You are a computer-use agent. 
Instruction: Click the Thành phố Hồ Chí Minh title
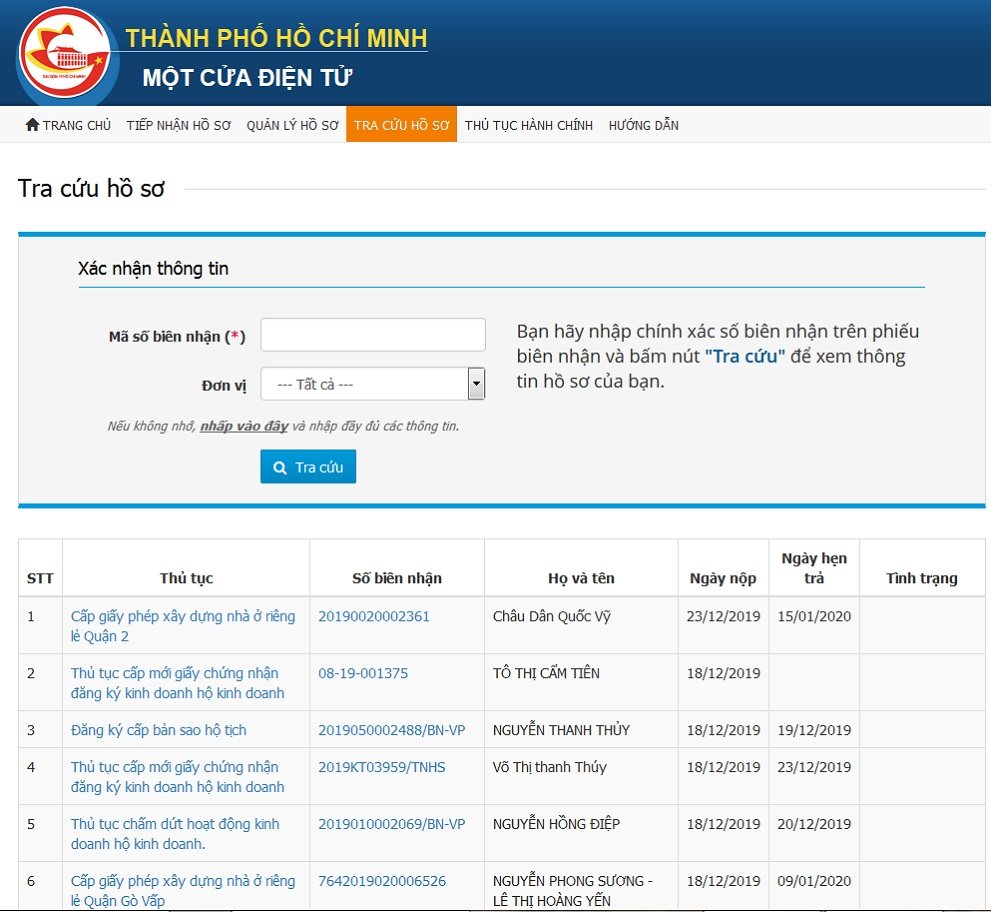[276, 39]
